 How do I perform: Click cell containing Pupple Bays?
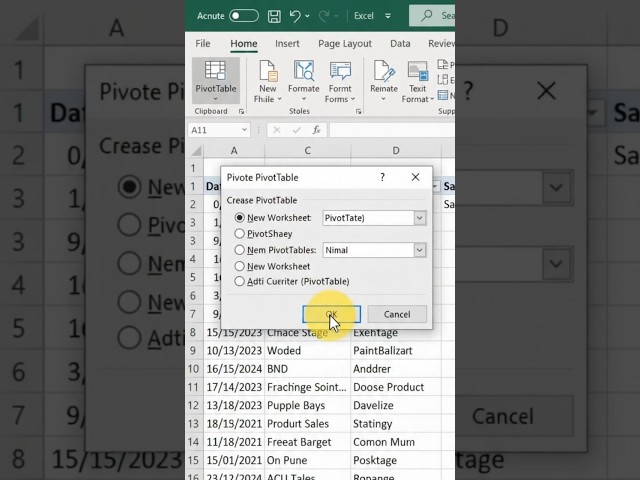tap(307, 405)
